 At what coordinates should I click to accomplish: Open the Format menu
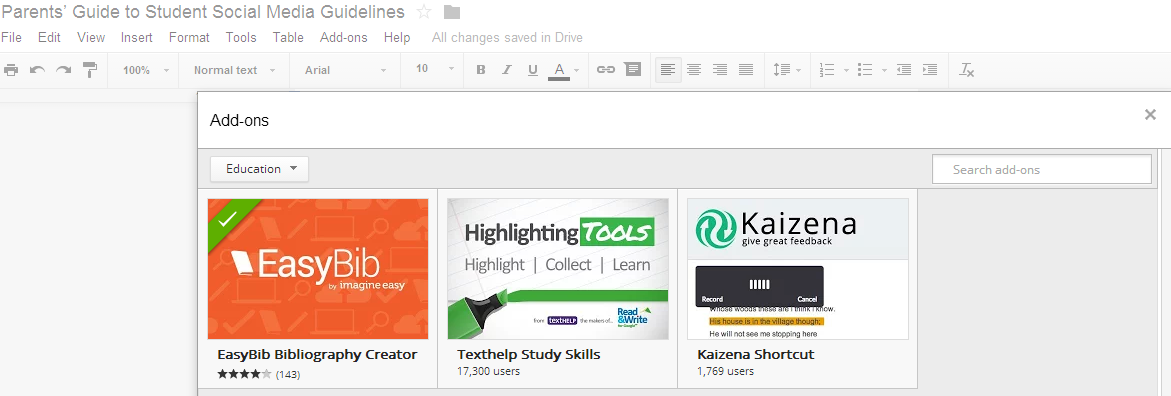point(189,37)
